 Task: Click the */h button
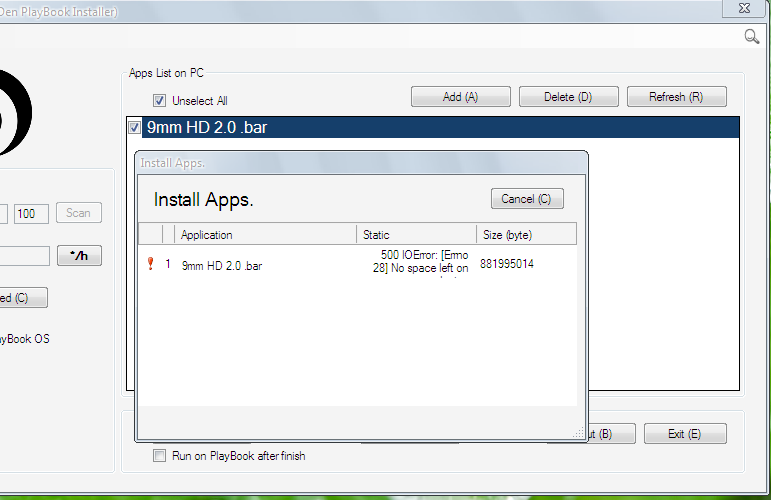point(79,256)
